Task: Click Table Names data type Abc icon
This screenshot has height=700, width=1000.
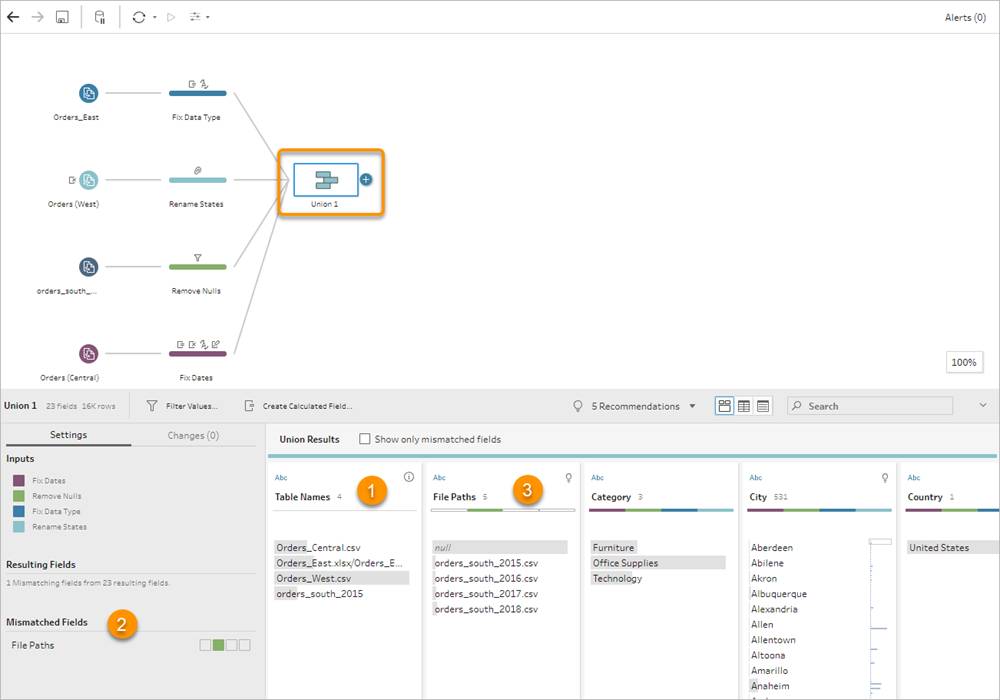Action: pyautogui.click(x=281, y=478)
